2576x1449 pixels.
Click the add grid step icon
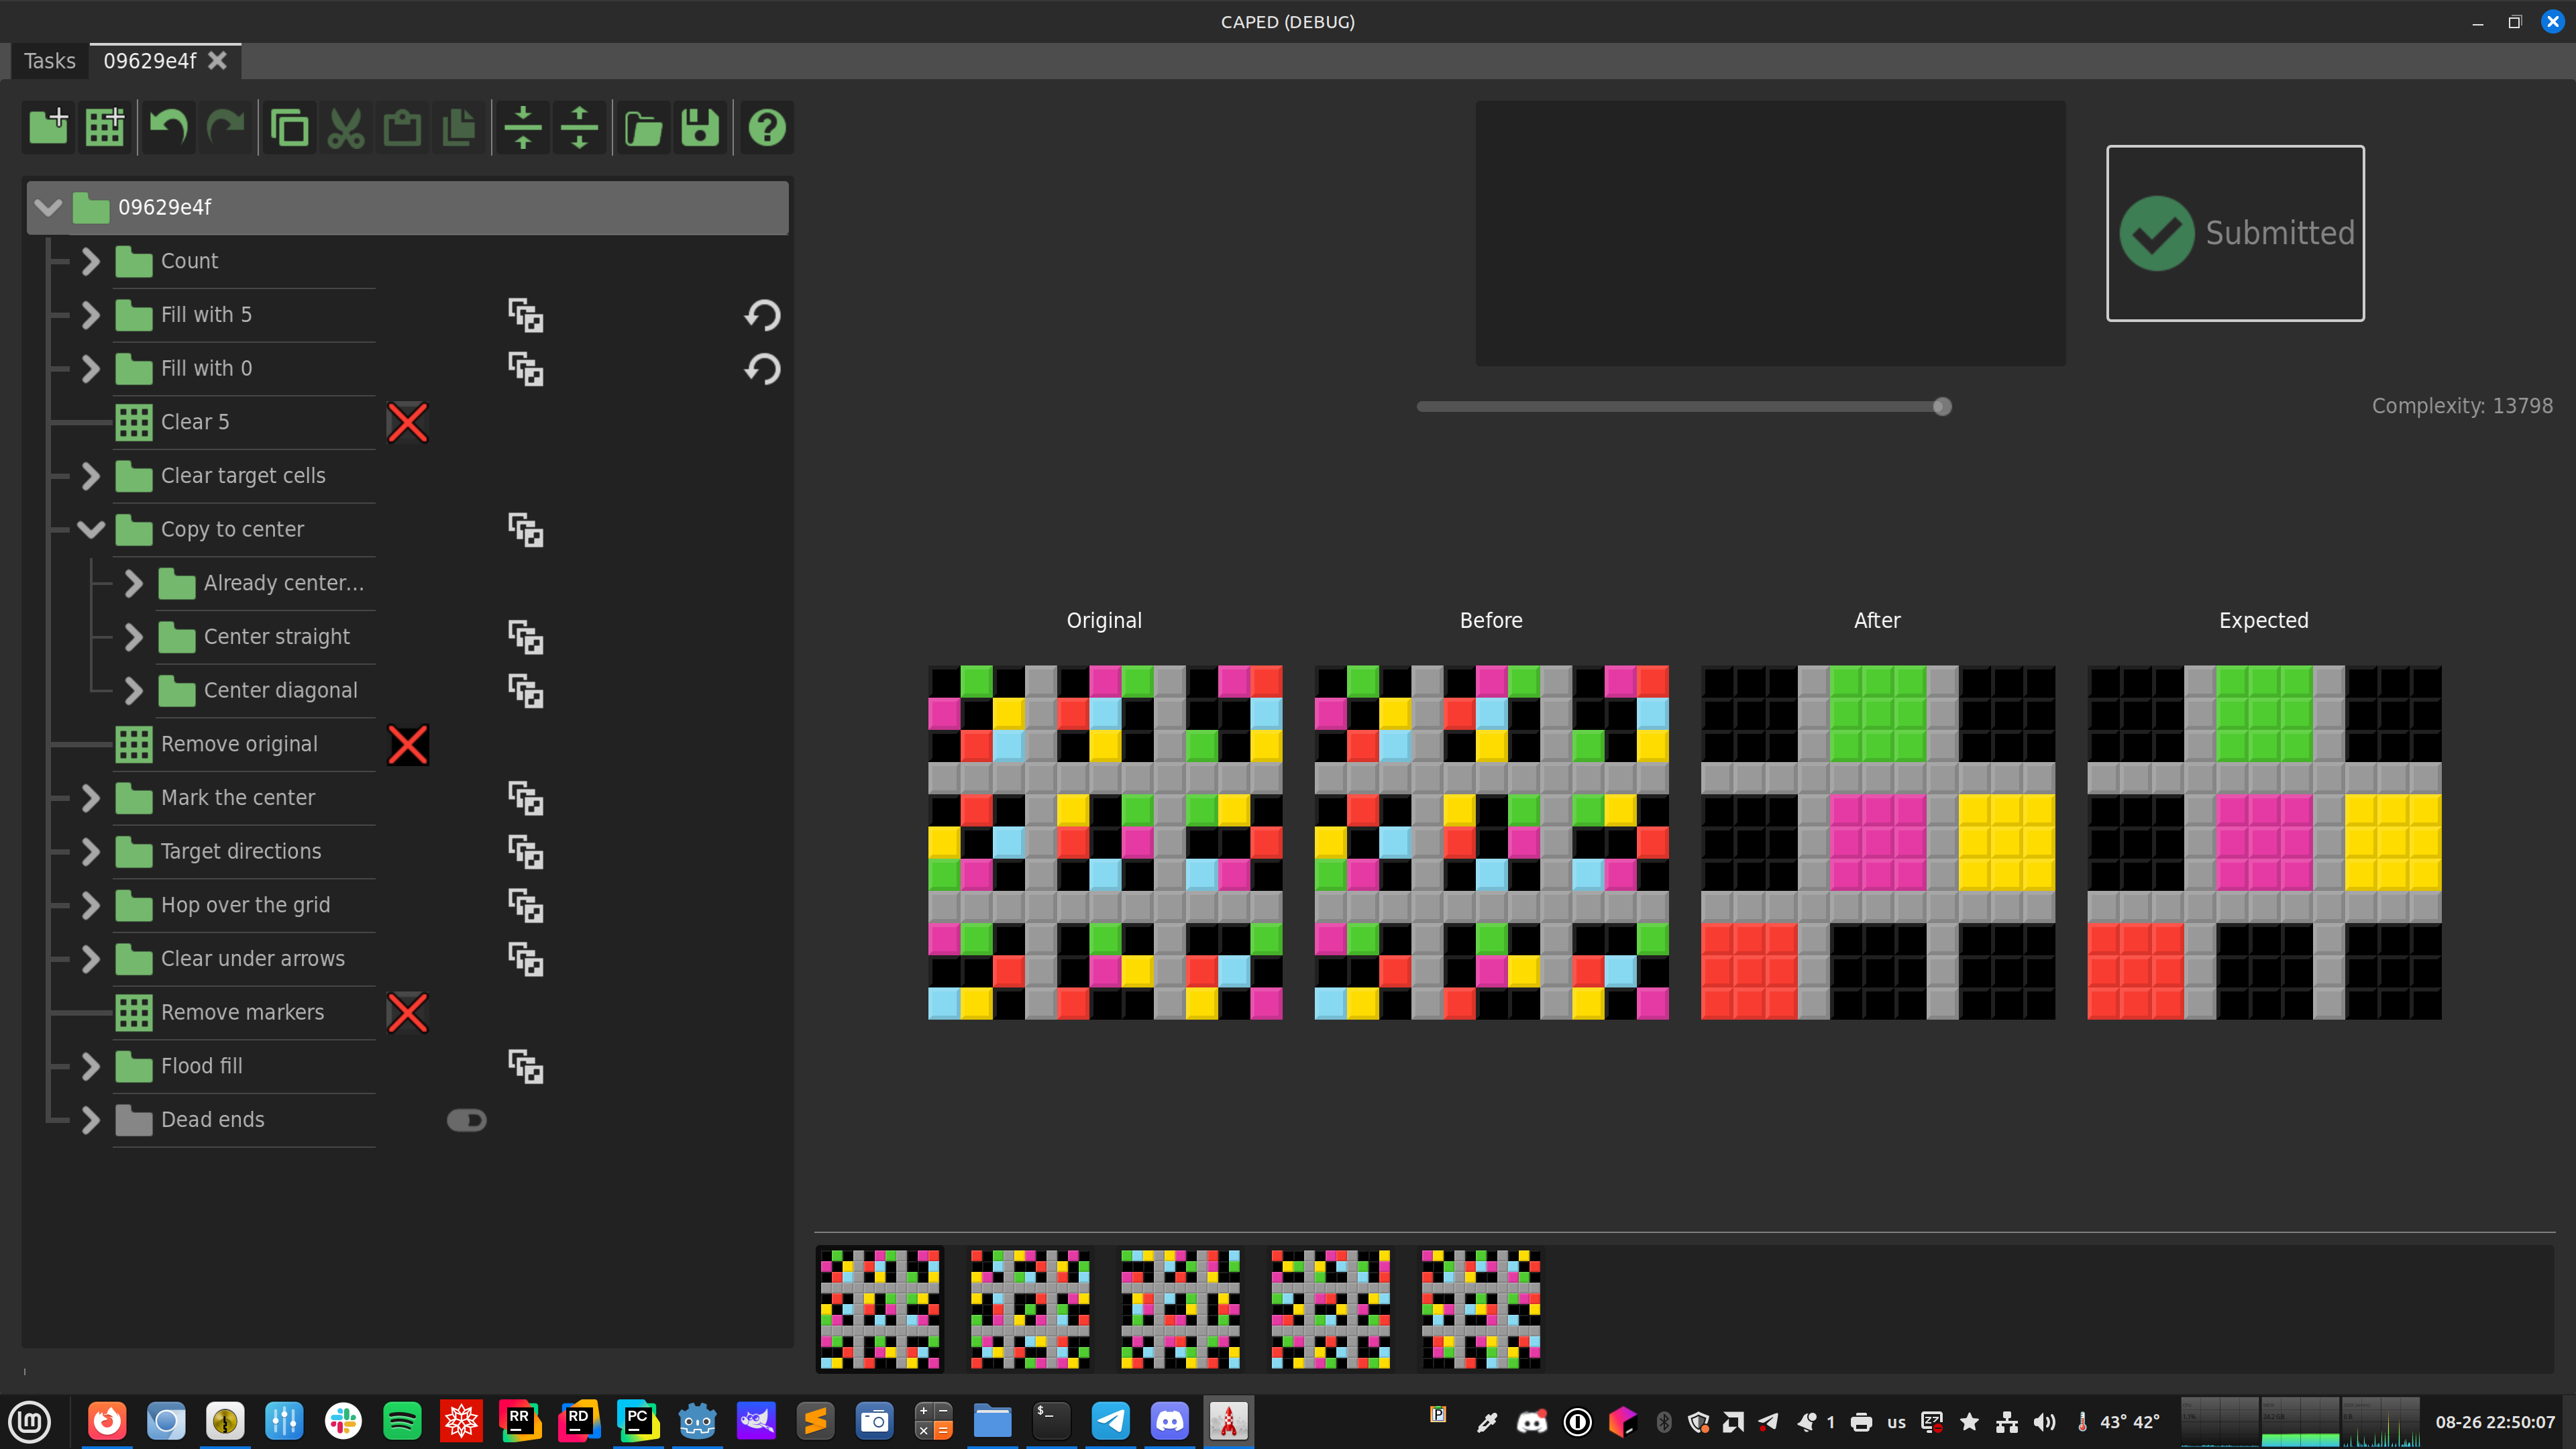click(105, 128)
